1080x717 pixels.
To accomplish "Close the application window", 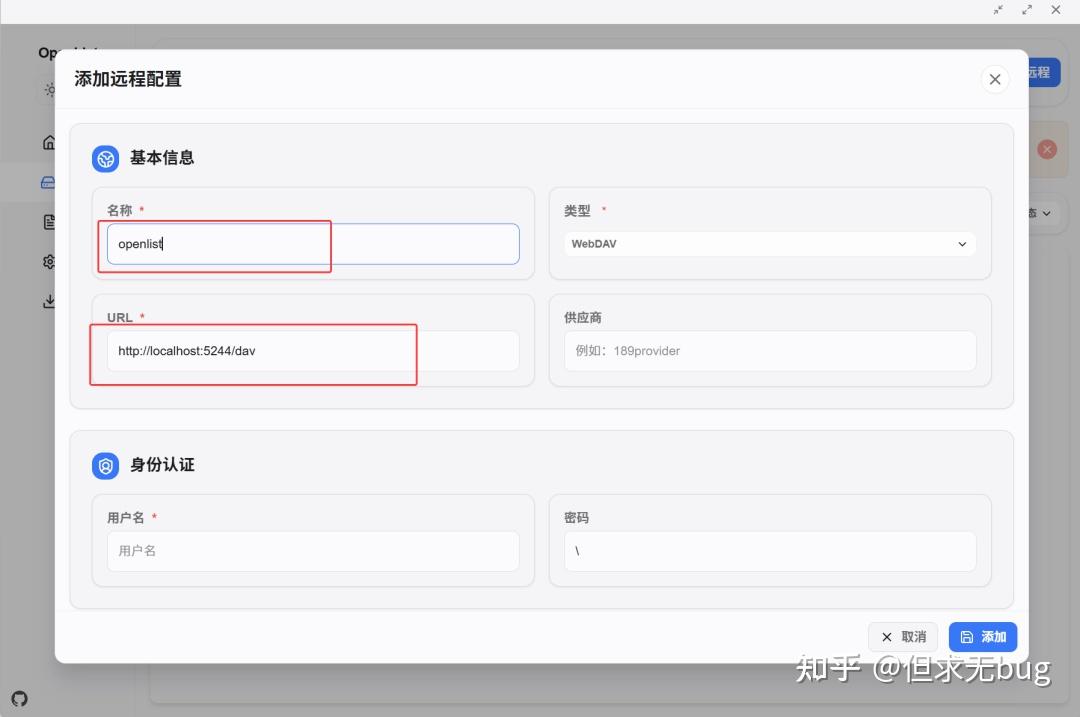I will pyautogui.click(x=1056, y=10).
